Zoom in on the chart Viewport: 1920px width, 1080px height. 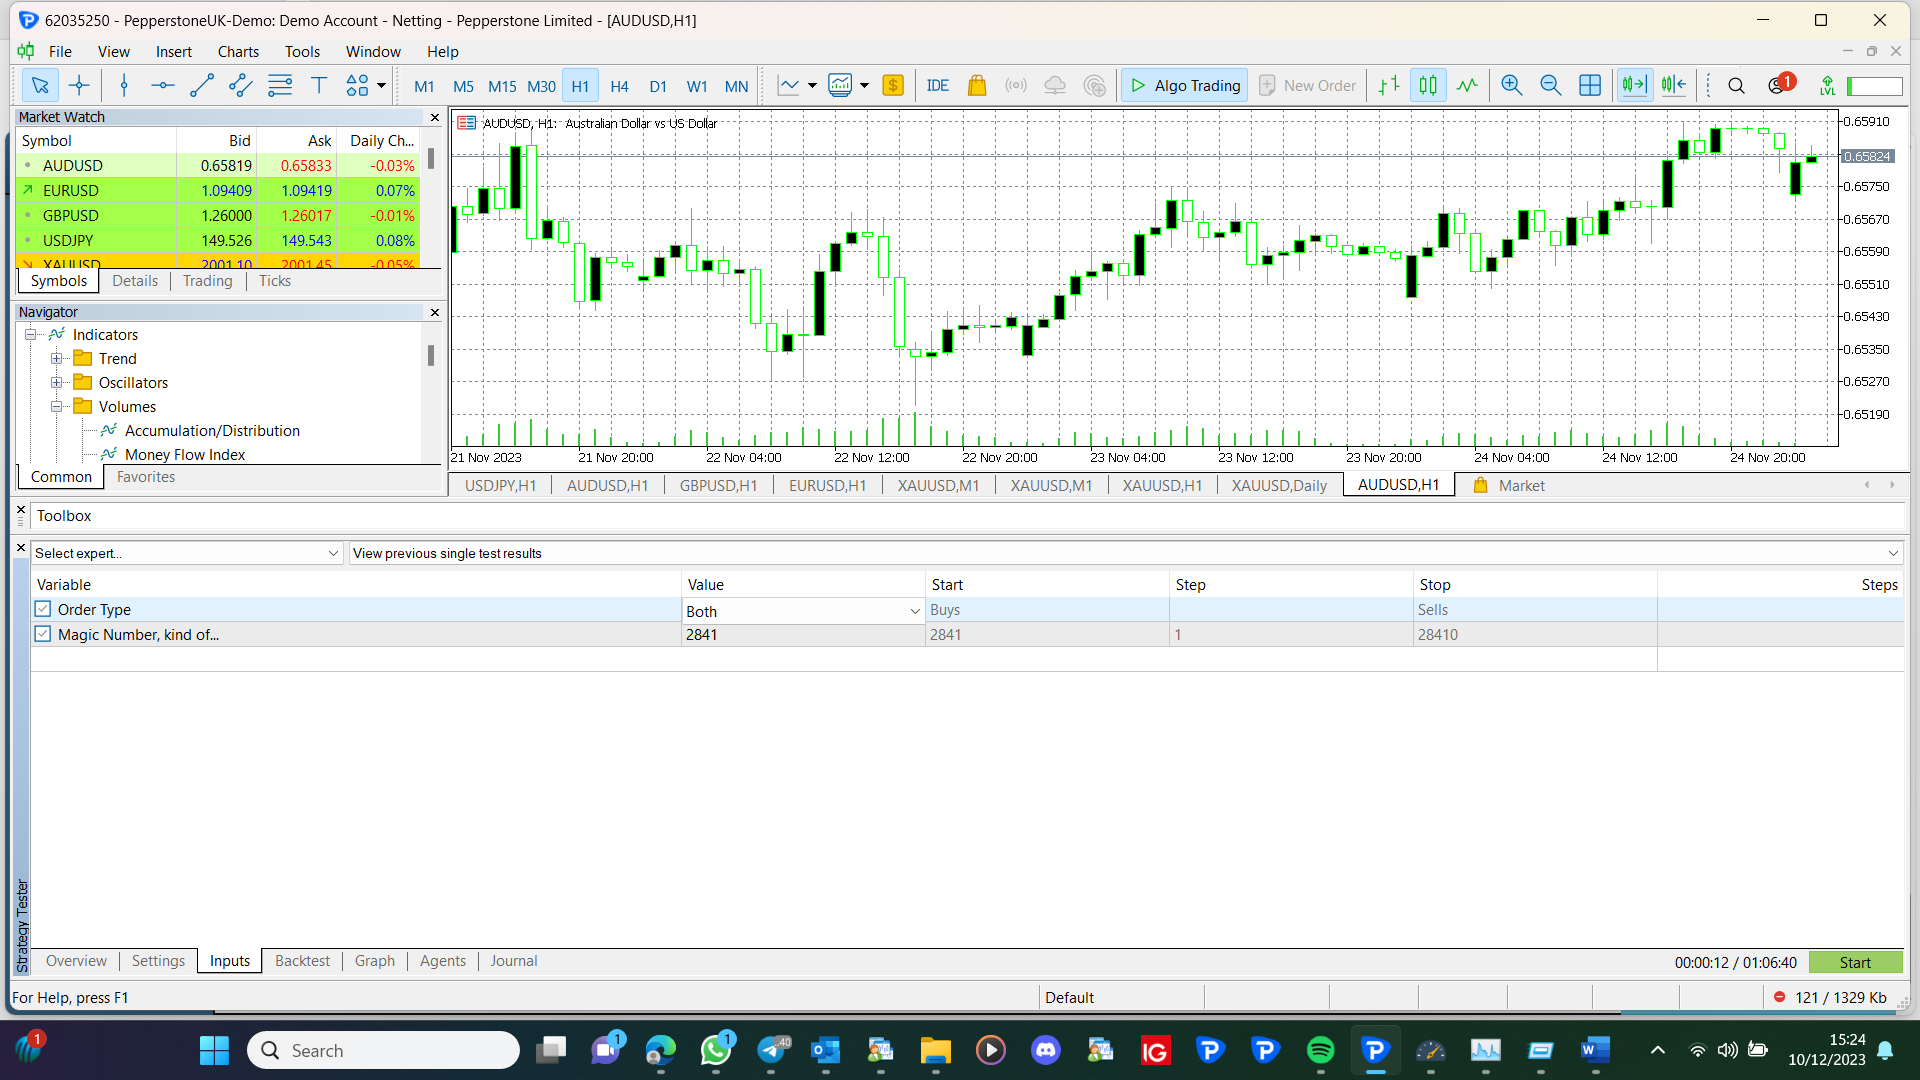(1512, 86)
